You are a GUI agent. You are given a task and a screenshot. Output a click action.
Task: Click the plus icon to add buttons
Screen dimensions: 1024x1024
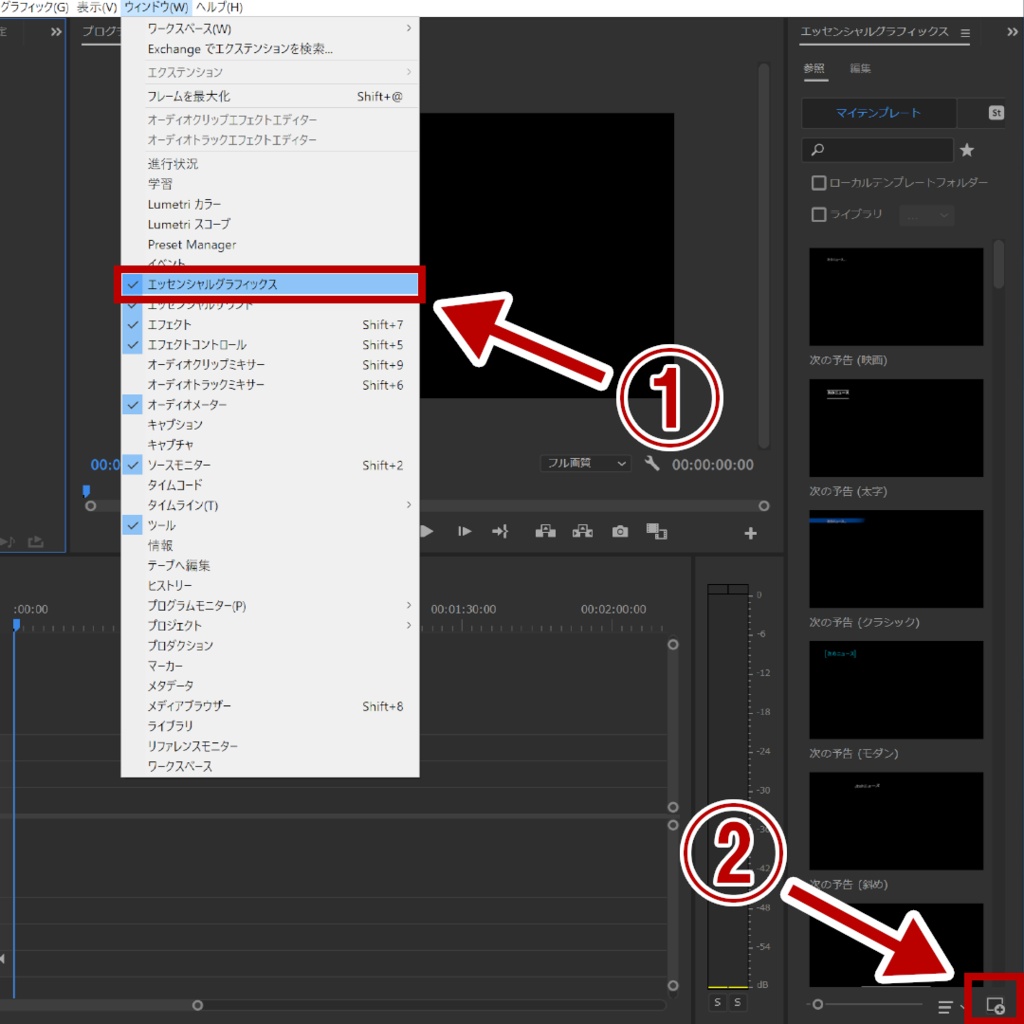[749, 532]
